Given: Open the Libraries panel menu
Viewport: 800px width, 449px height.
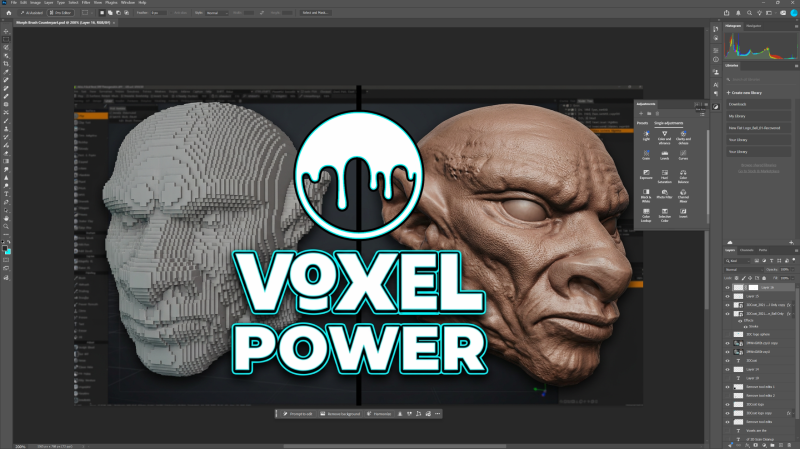Looking at the screenshot, I should click(x=796, y=66).
